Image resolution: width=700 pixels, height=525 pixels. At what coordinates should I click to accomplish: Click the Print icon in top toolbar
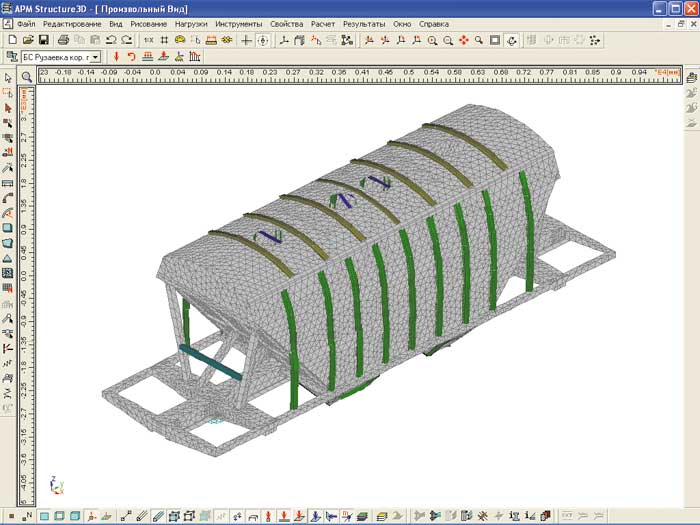tap(62, 40)
